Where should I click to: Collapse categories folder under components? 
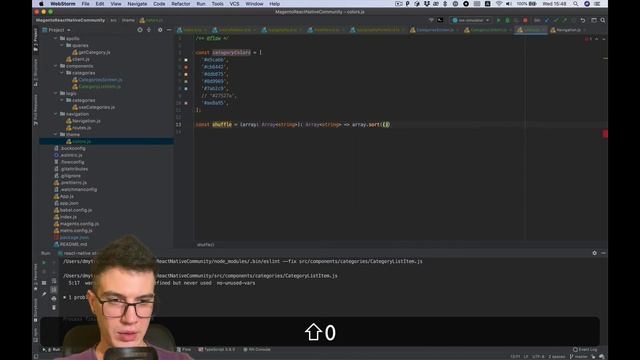pyautogui.click(x=62, y=73)
